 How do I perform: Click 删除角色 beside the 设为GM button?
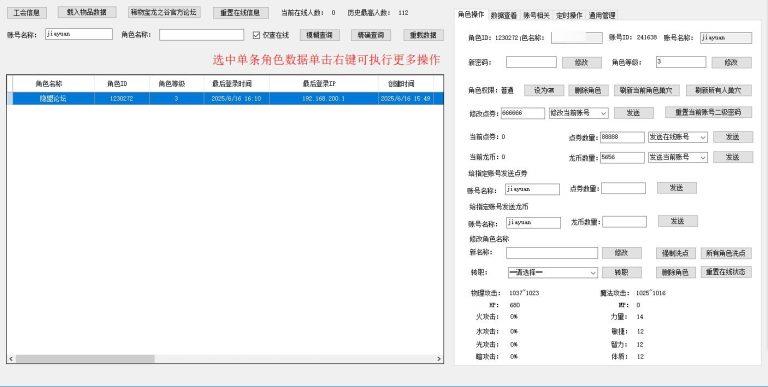point(588,91)
